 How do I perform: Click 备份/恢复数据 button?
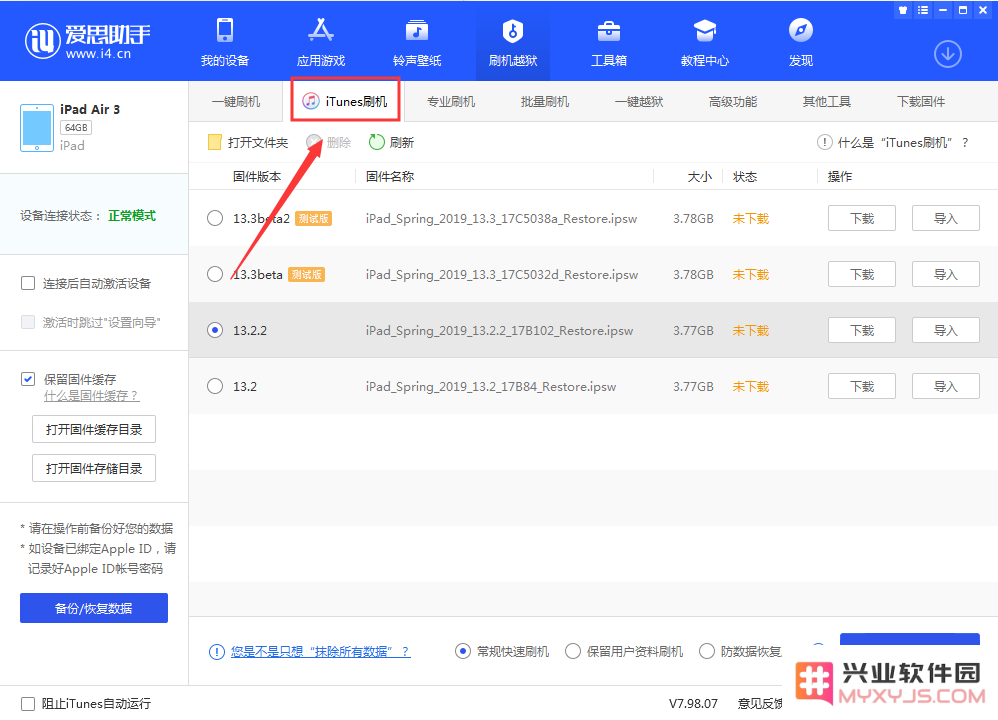94,609
